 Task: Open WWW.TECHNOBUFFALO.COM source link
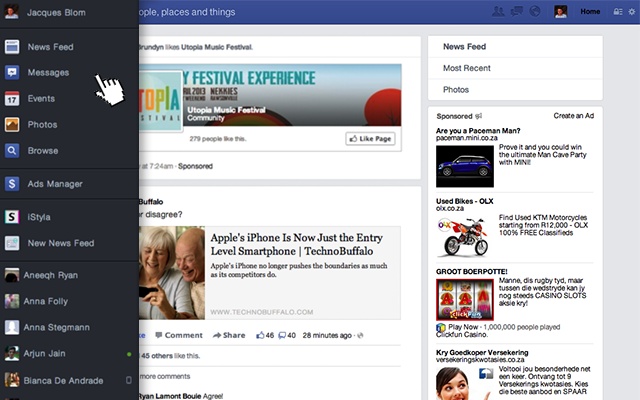tap(262, 312)
